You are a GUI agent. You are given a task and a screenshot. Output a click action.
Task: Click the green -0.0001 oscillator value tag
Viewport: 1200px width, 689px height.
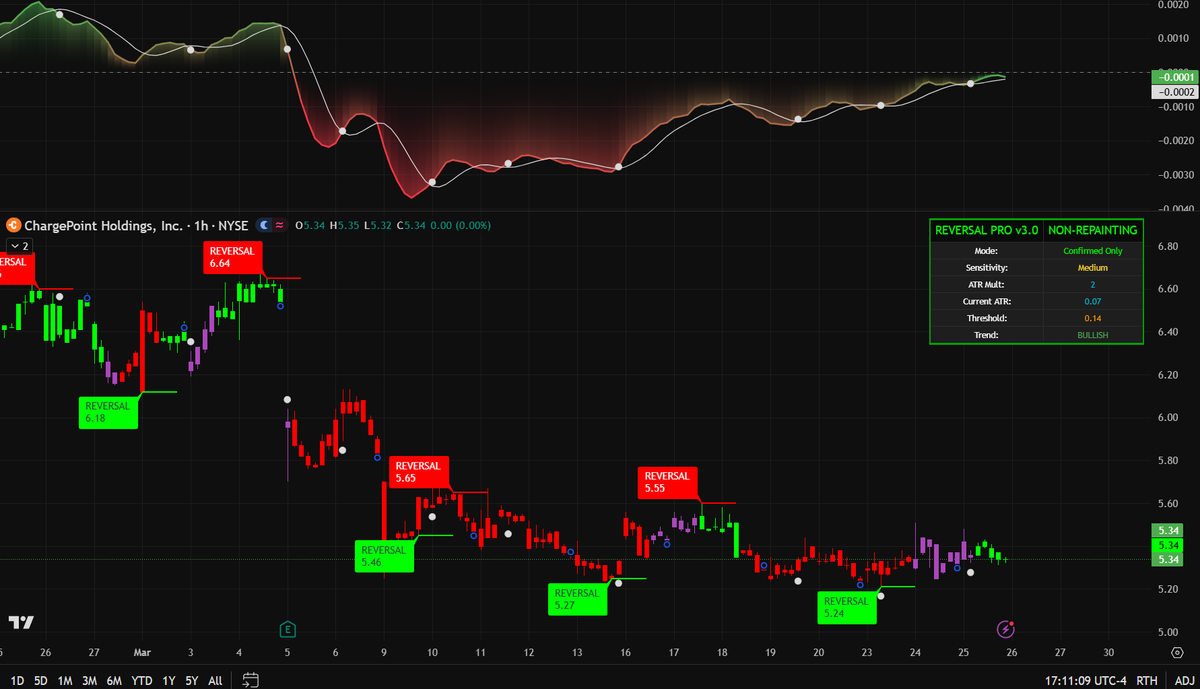click(1174, 77)
